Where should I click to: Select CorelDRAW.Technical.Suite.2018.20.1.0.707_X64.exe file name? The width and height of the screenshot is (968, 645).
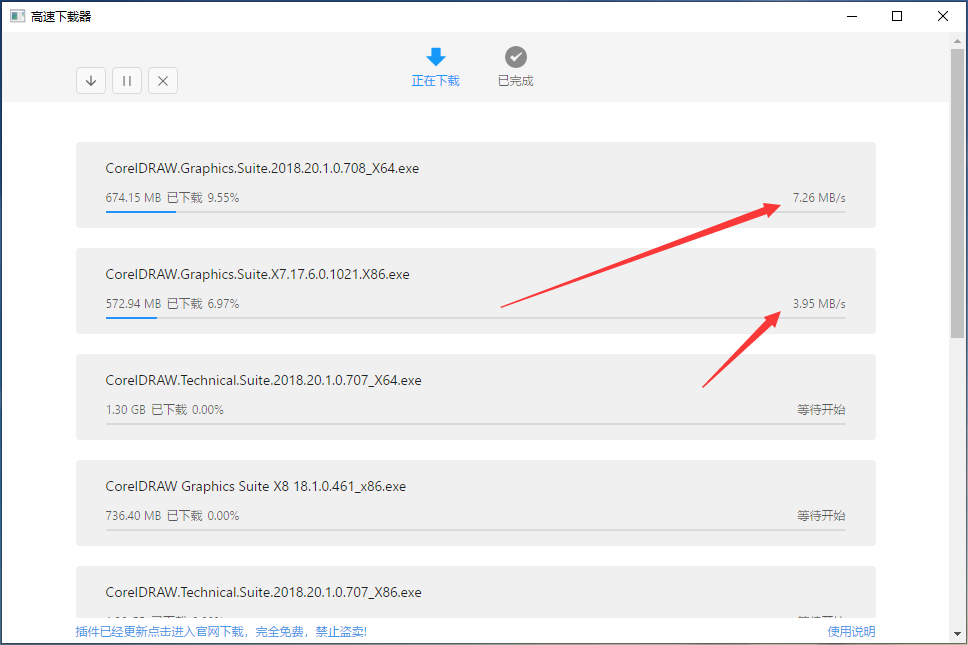[x=264, y=380]
